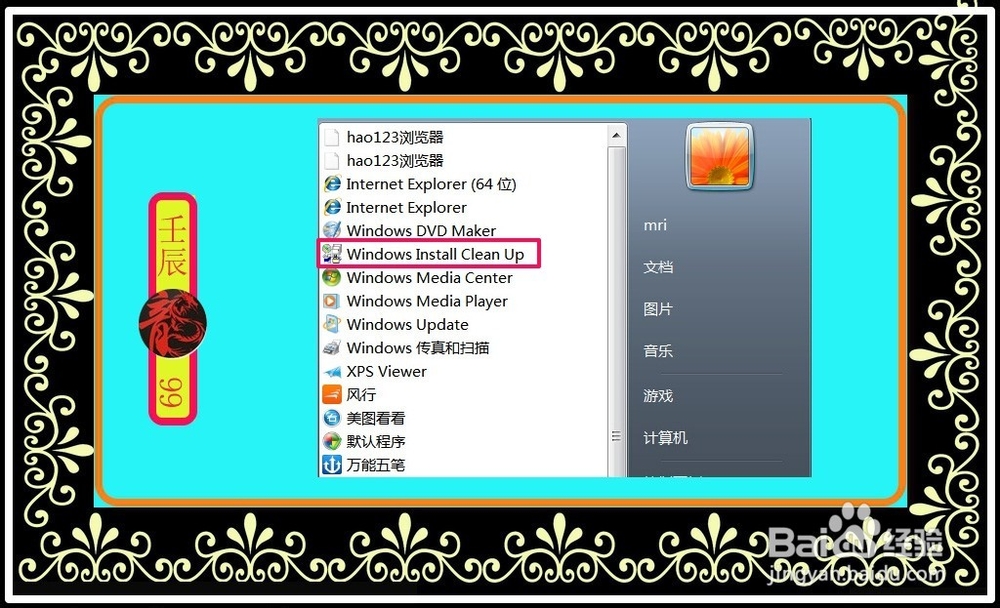Open Windows 传真和扫描 label

[418, 348]
